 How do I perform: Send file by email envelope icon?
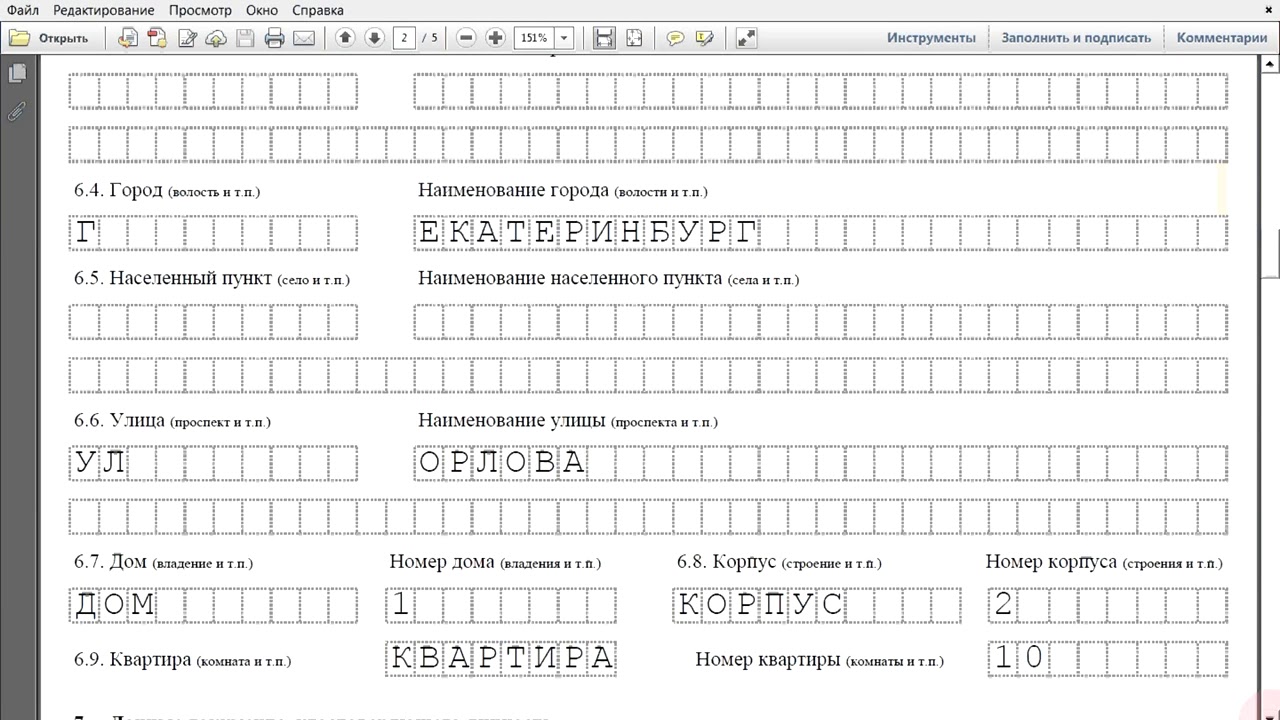tap(304, 38)
